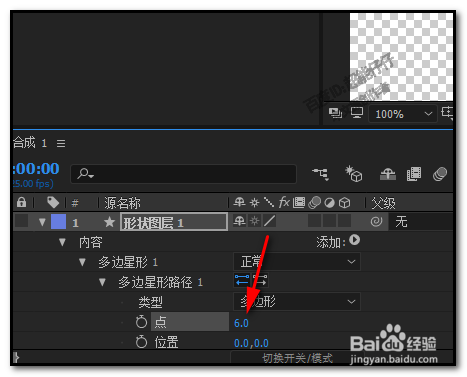Click the blue label color of layer 1
The width and height of the screenshot is (467, 377).
(x=58, y=221)
